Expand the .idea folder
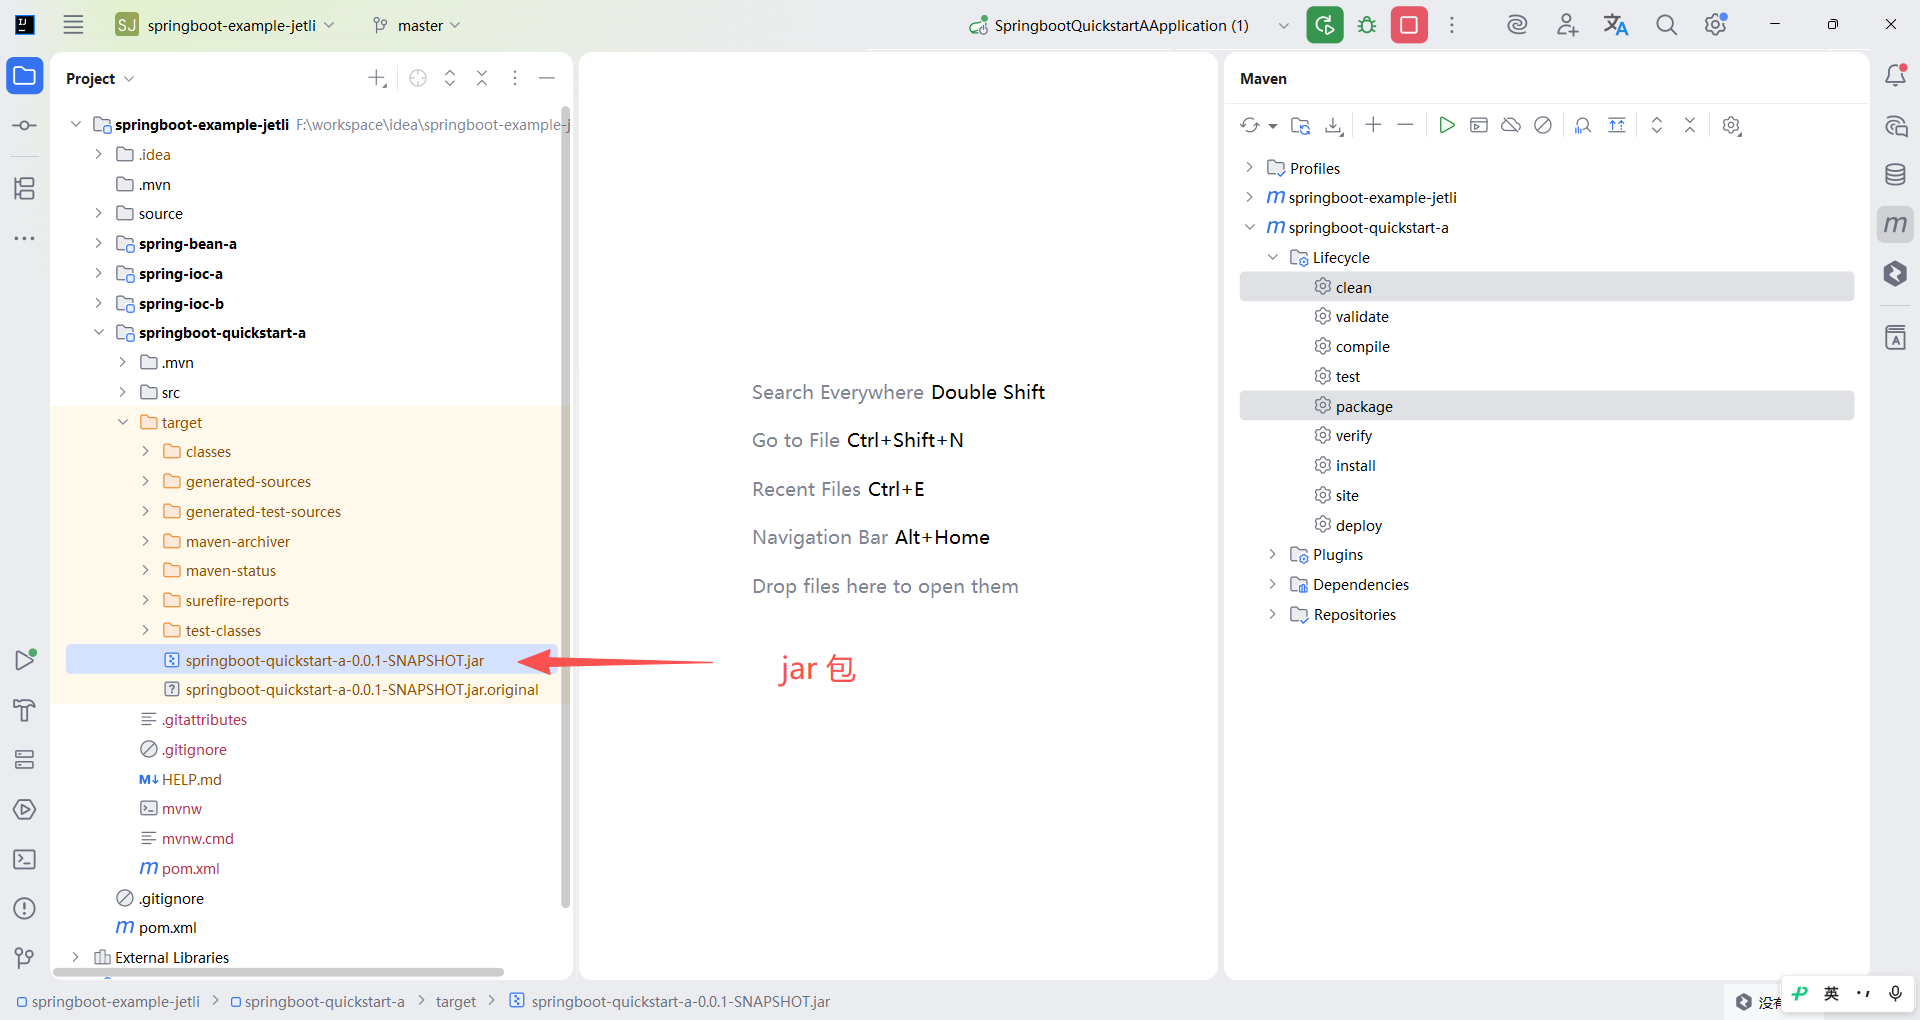This screenshot has width=1920, height=1020. (x=98, y=154)
